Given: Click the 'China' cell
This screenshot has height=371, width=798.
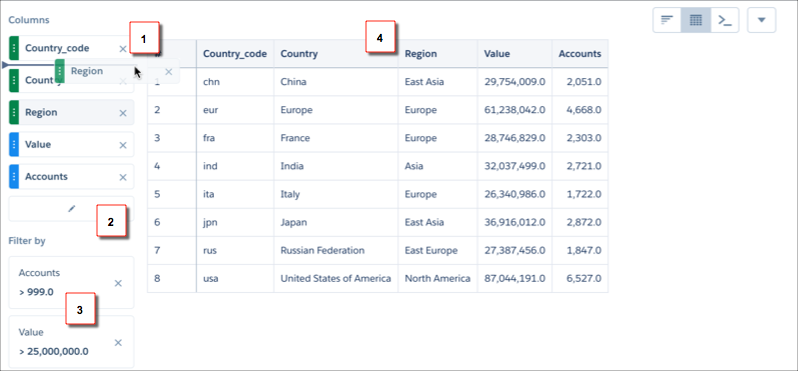Looking at the screenshot, I should 336,82.
